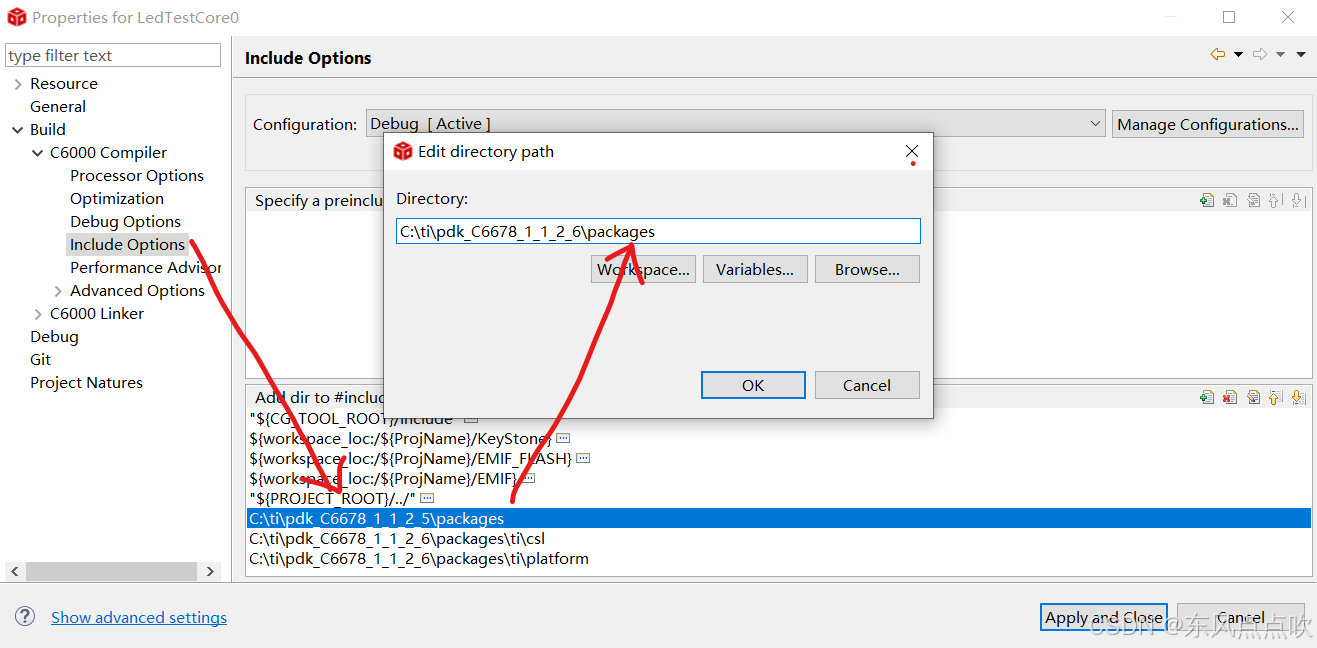Delete the selected #include search path entry

[1231, 397]
